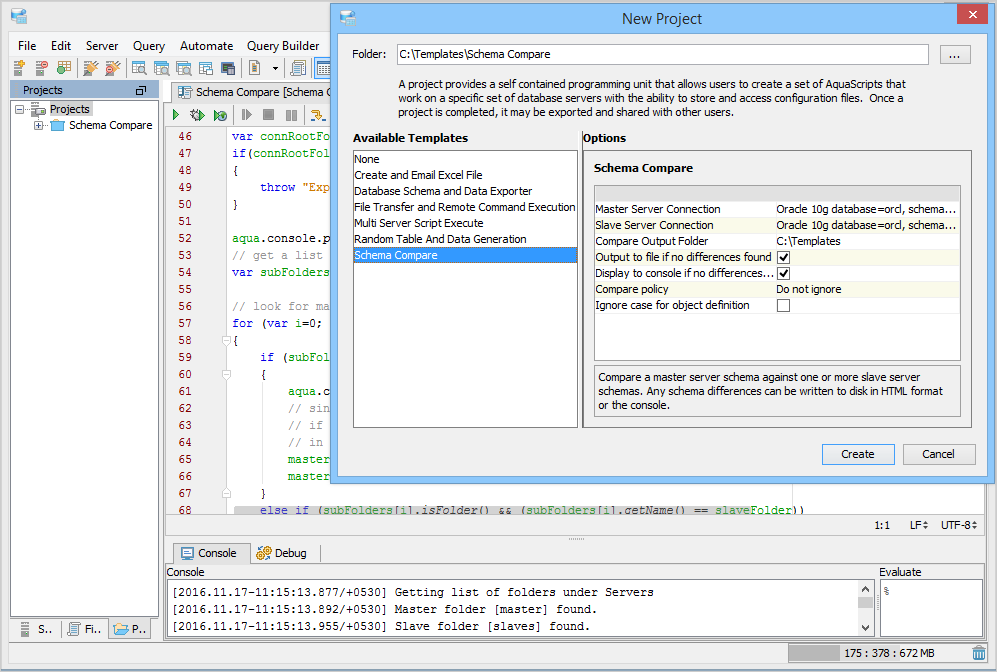
Task: Click the Create button
Action: 858,454
